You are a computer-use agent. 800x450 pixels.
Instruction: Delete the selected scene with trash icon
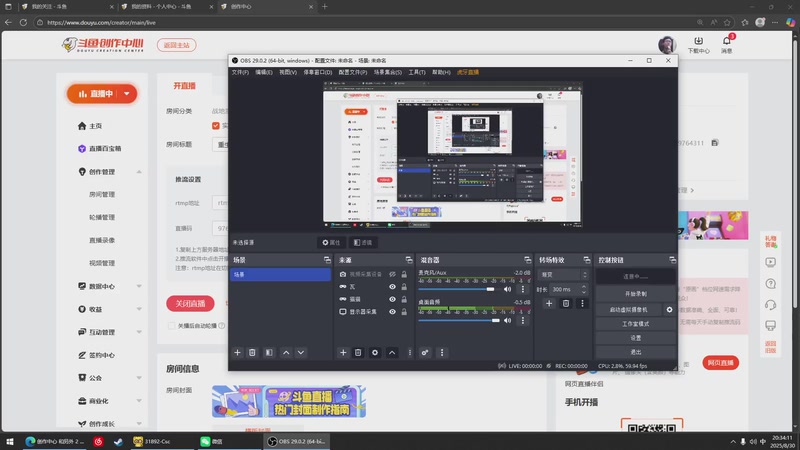pos(252,353)
